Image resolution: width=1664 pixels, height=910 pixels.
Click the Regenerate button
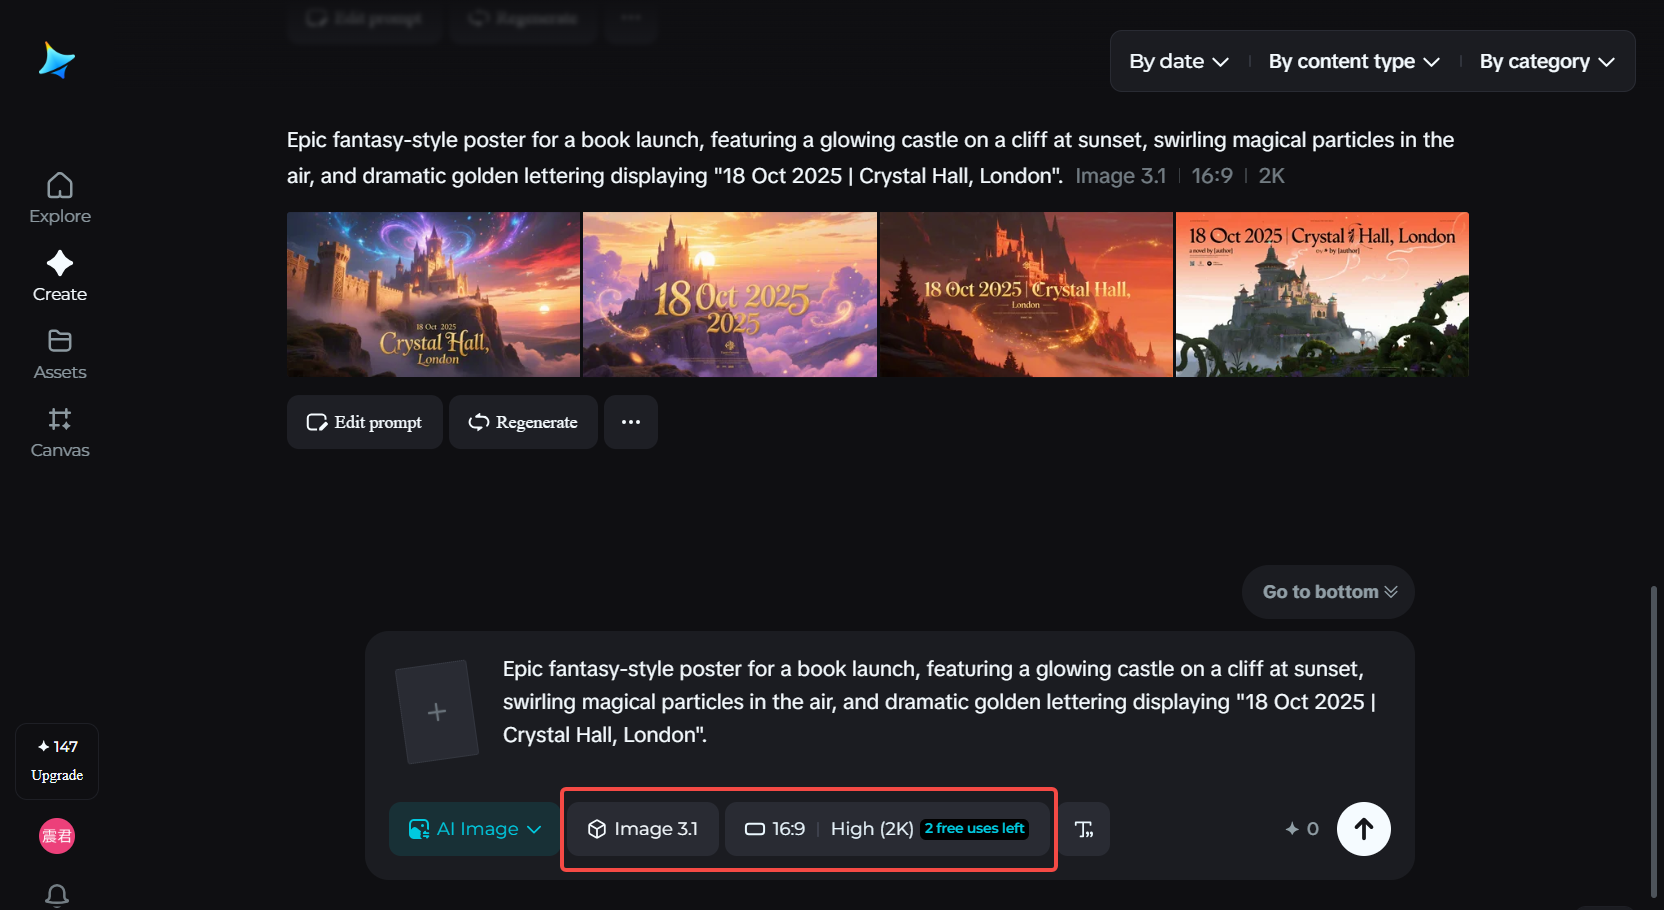point(523,422)
